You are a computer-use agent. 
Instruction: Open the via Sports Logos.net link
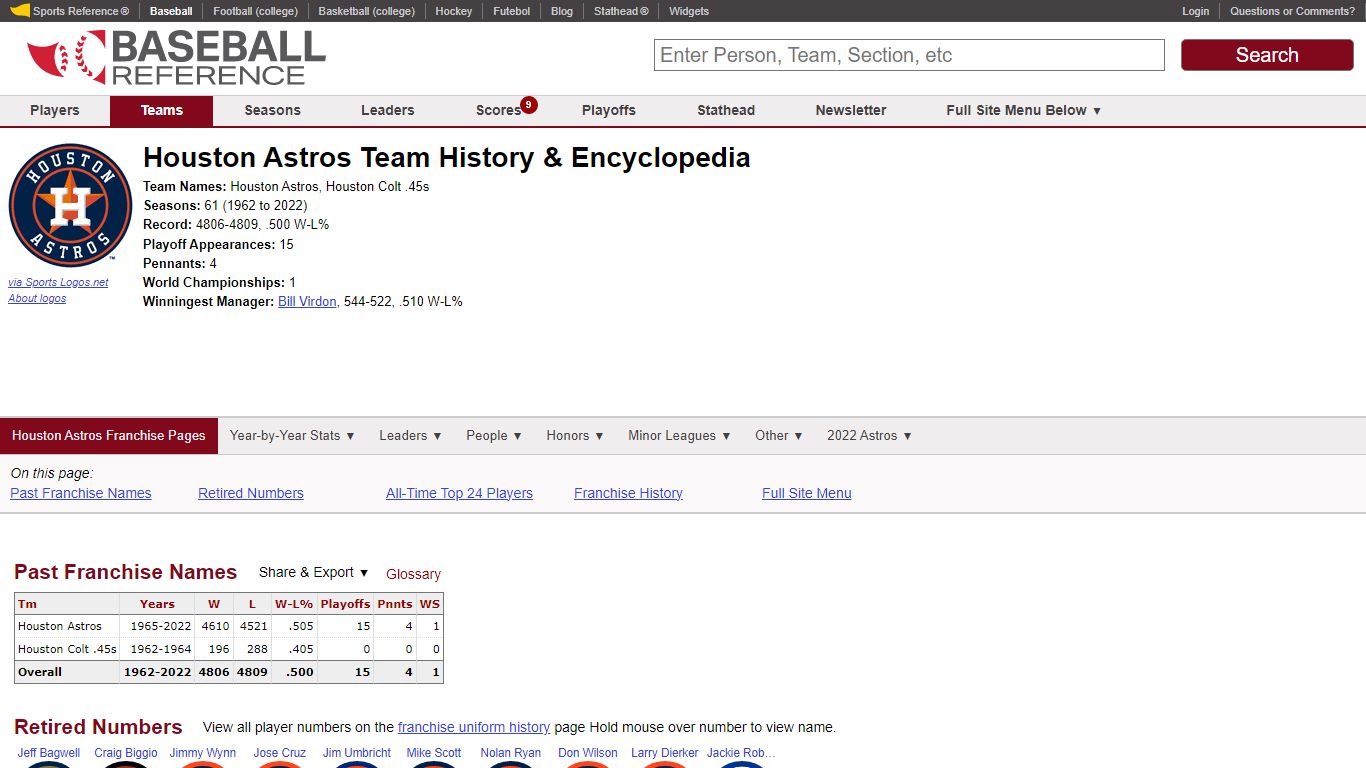[58, 282]
